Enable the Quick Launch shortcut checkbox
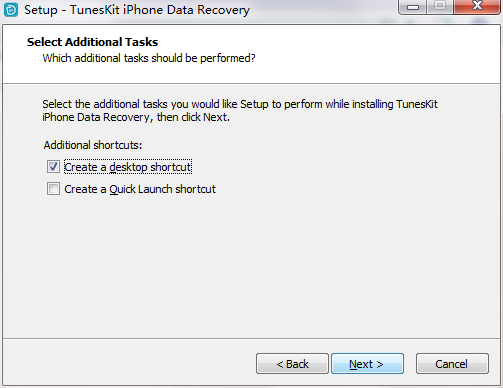 [x=53, y=189]
